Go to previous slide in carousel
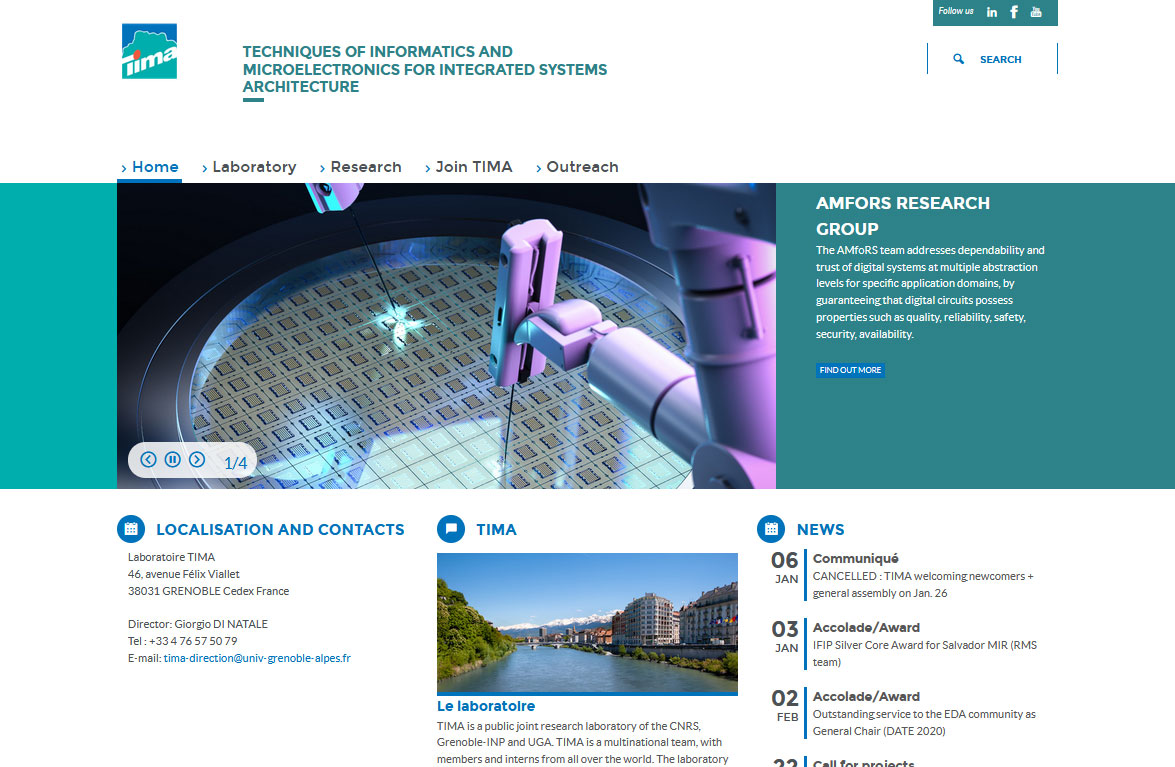 tap(148, 460)
